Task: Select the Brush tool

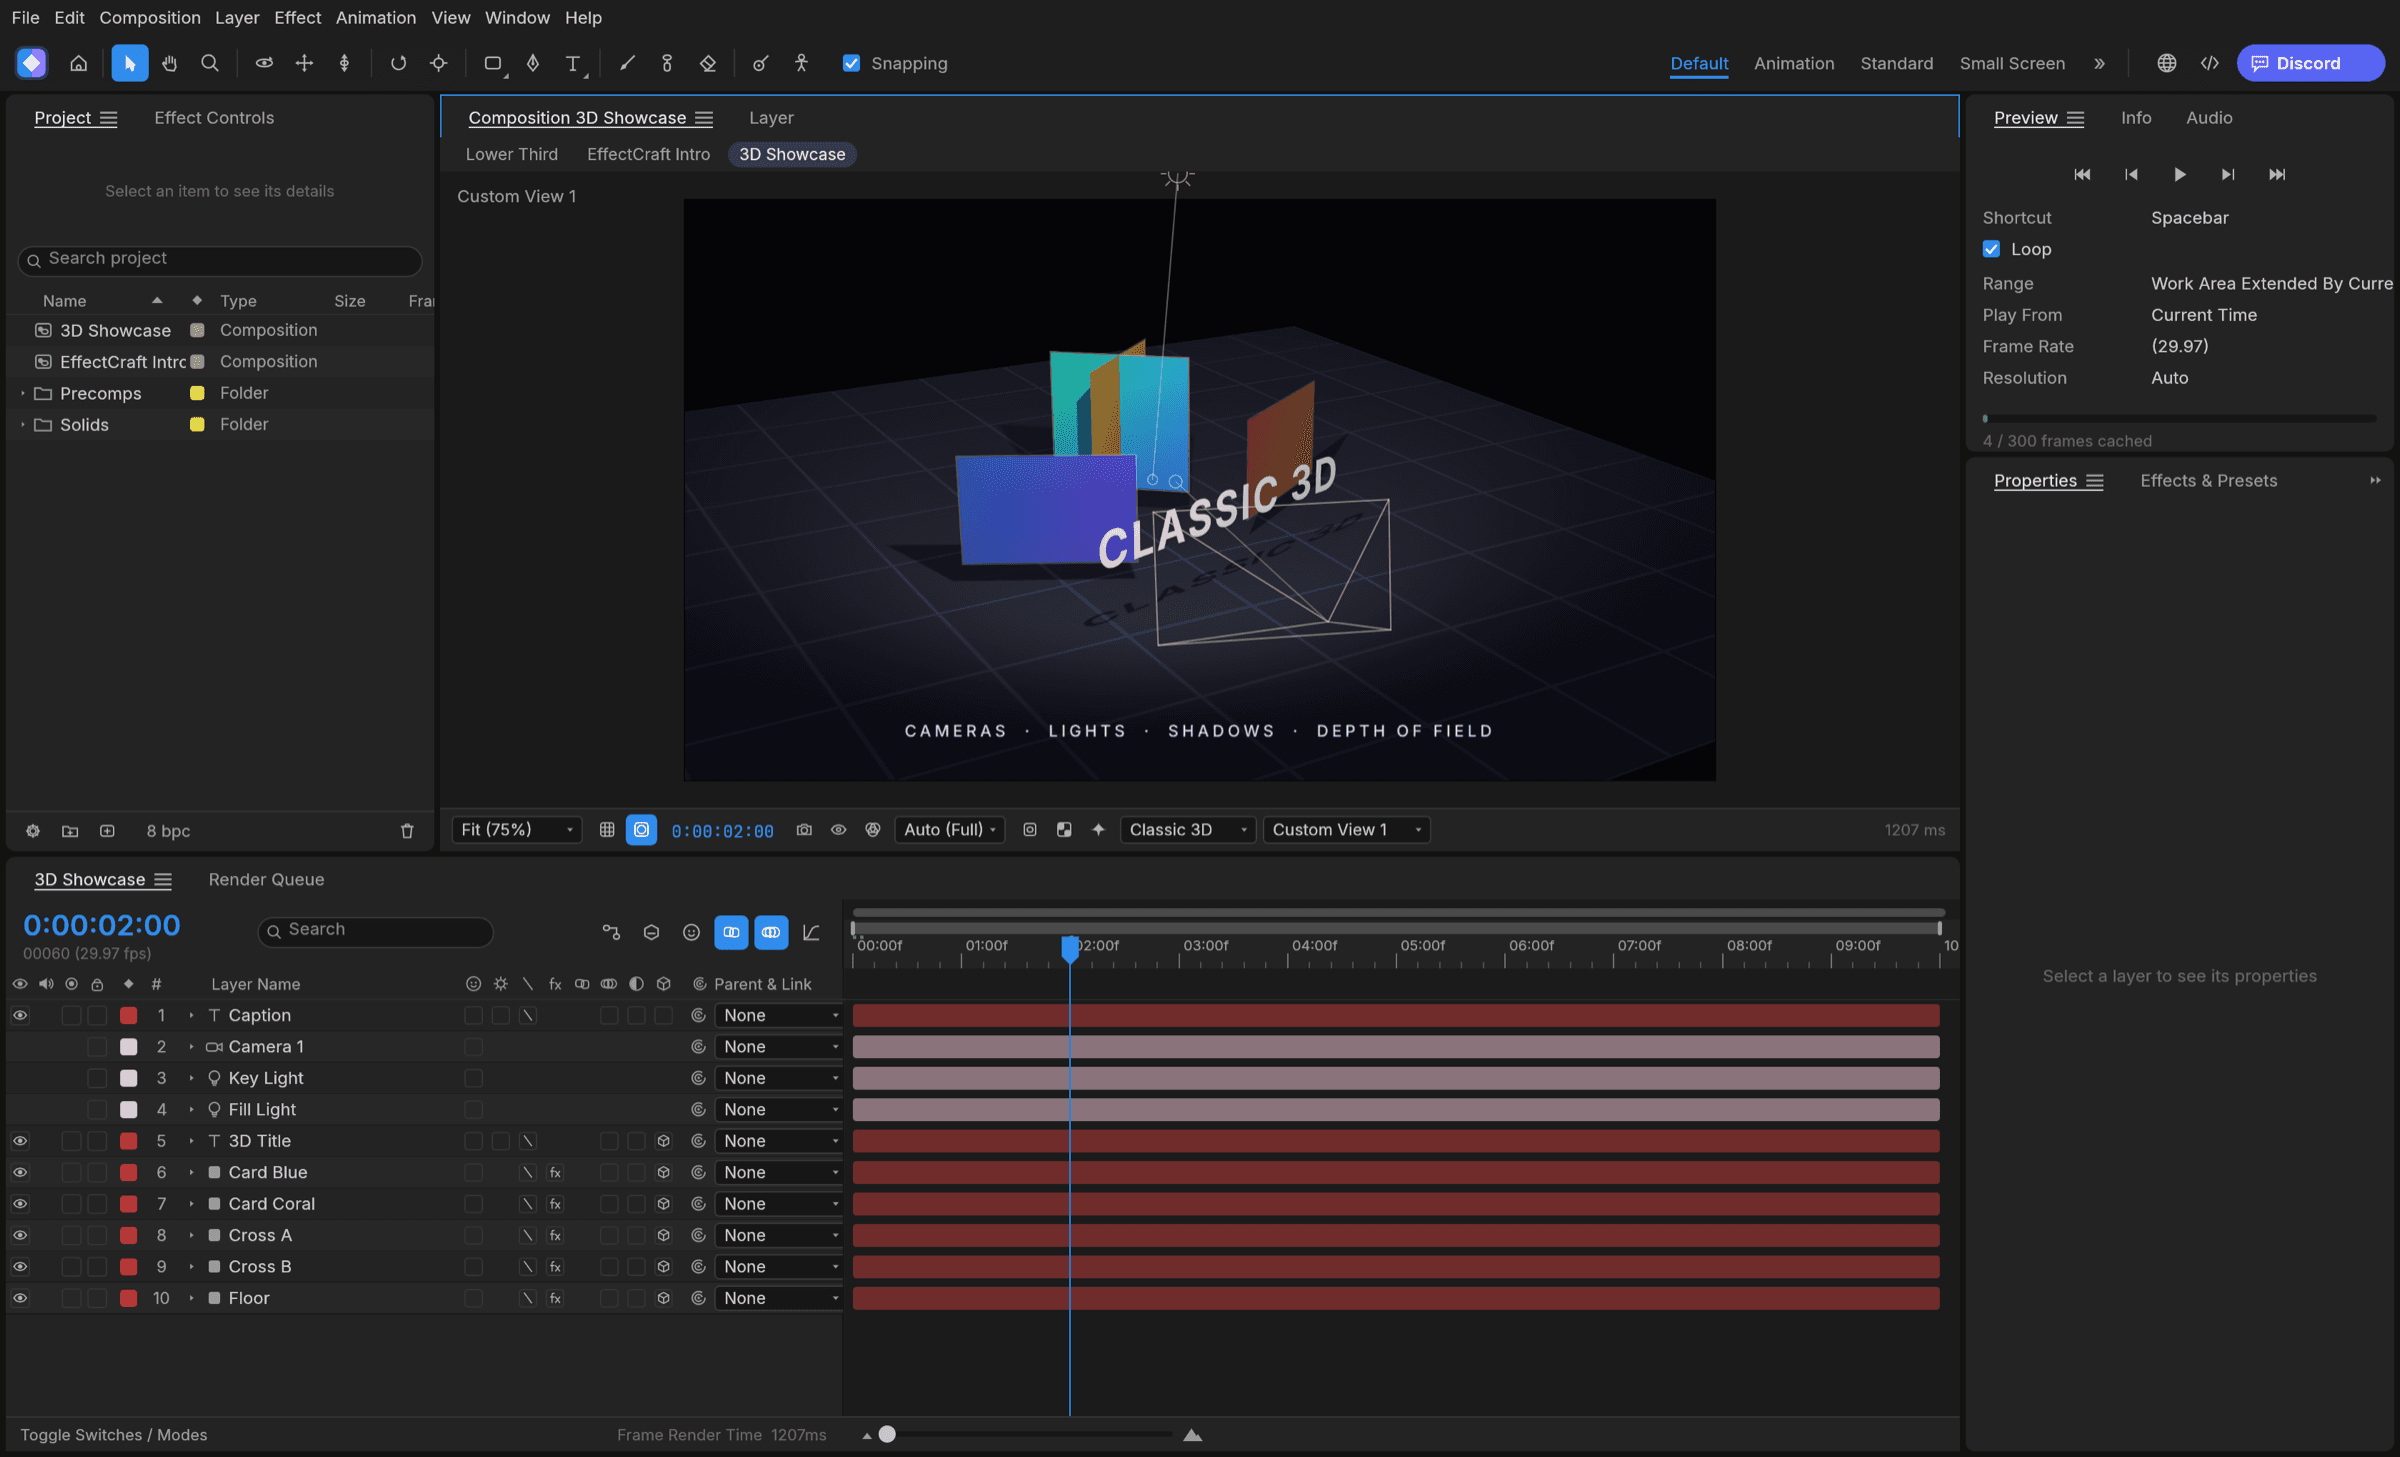Action: tap(627, 63)
